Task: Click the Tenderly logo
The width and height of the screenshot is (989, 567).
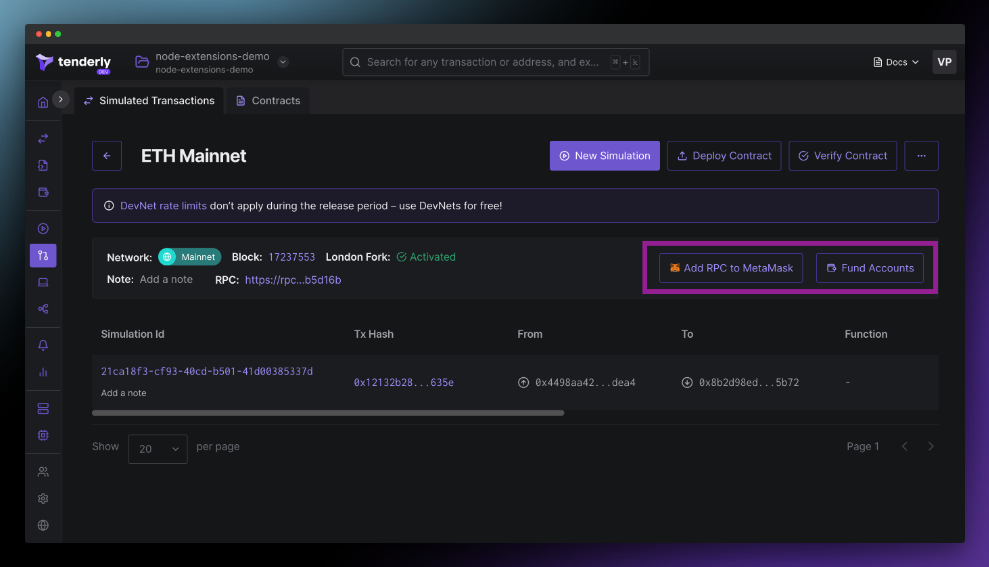Action: click(x=73, y=62)
